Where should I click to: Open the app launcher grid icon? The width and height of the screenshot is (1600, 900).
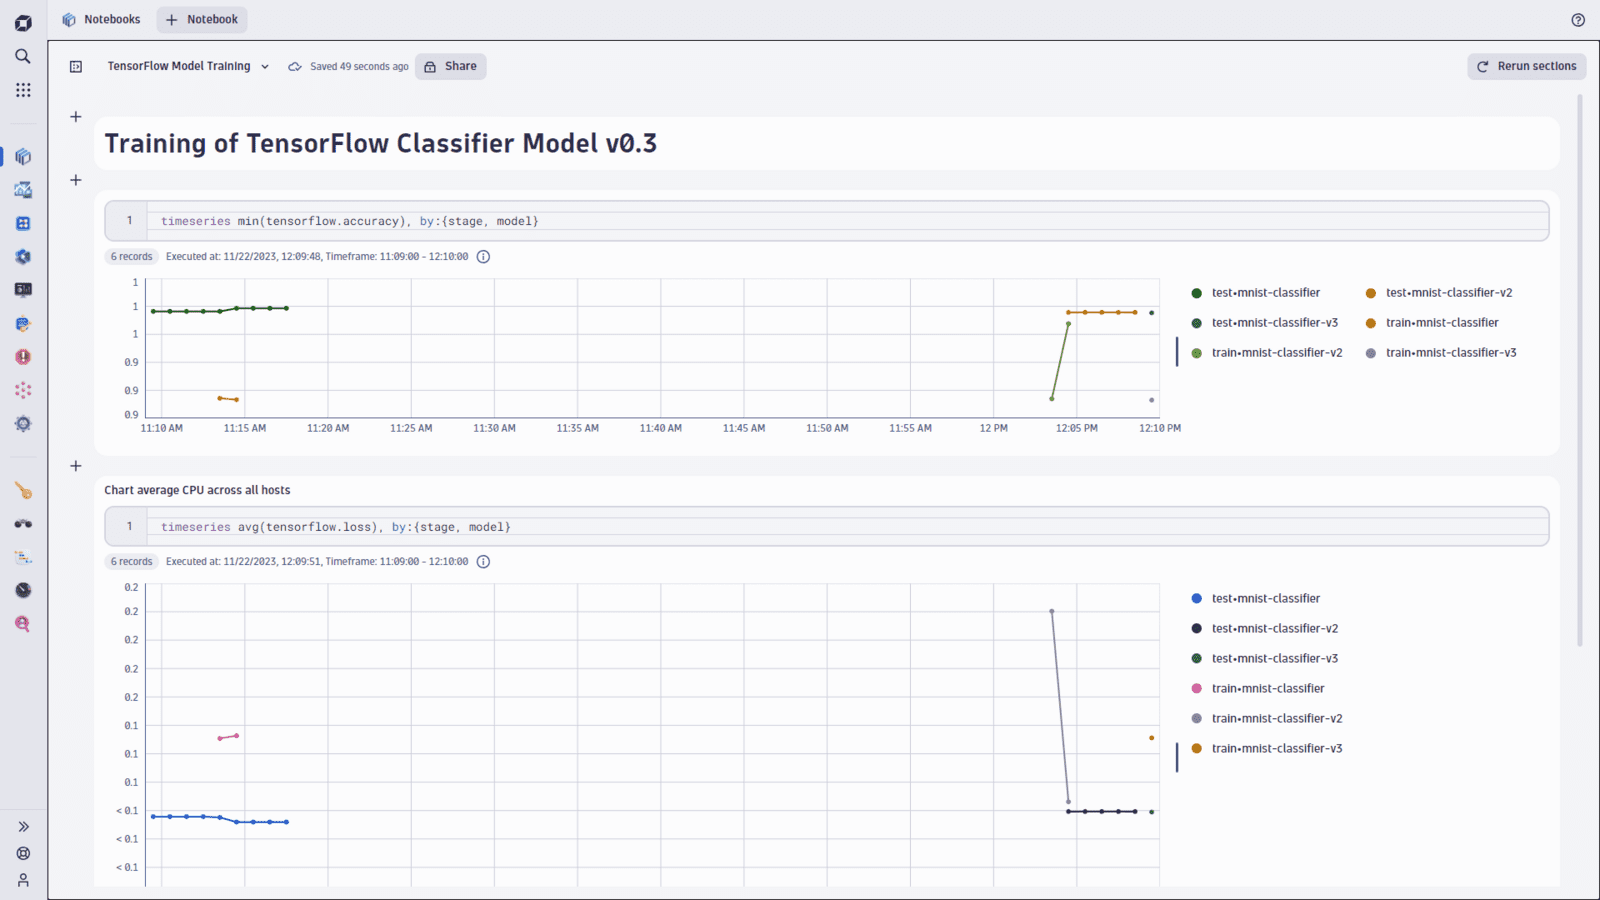point(23,89)
